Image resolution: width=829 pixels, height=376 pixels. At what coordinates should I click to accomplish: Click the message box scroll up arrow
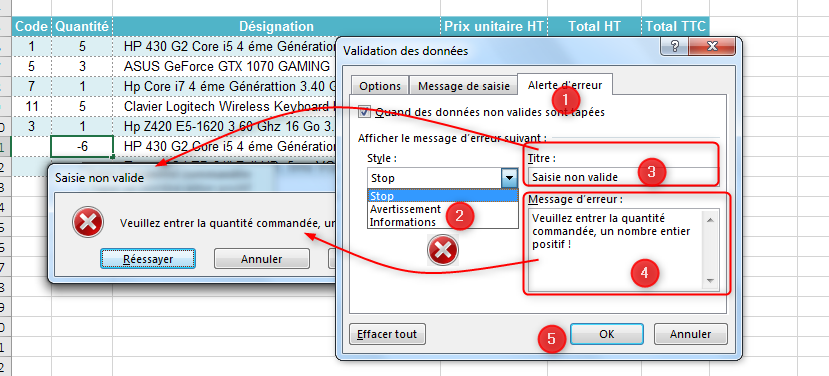(711, 218)
